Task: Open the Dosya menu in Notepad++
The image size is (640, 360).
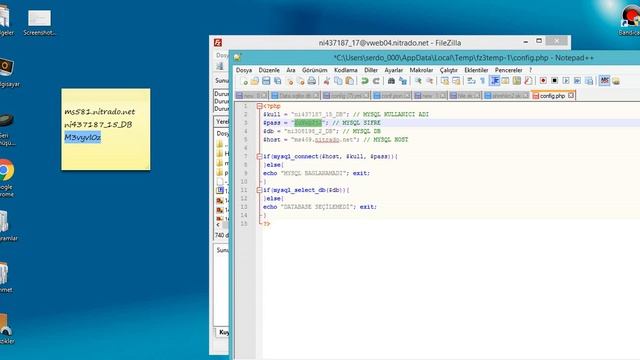Action: point(244,70)
